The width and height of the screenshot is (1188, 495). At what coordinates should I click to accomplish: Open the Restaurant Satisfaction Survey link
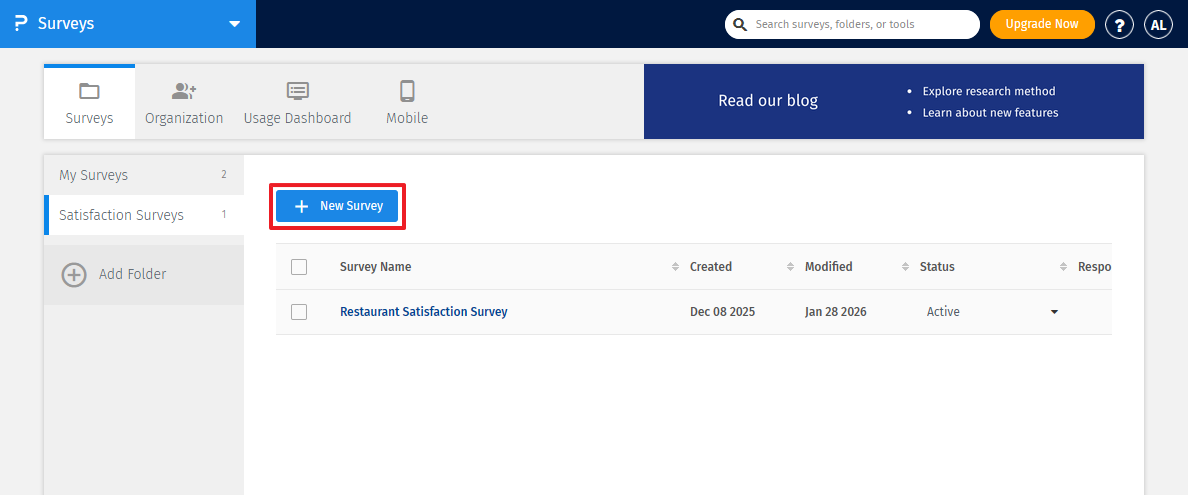point(424,312)
